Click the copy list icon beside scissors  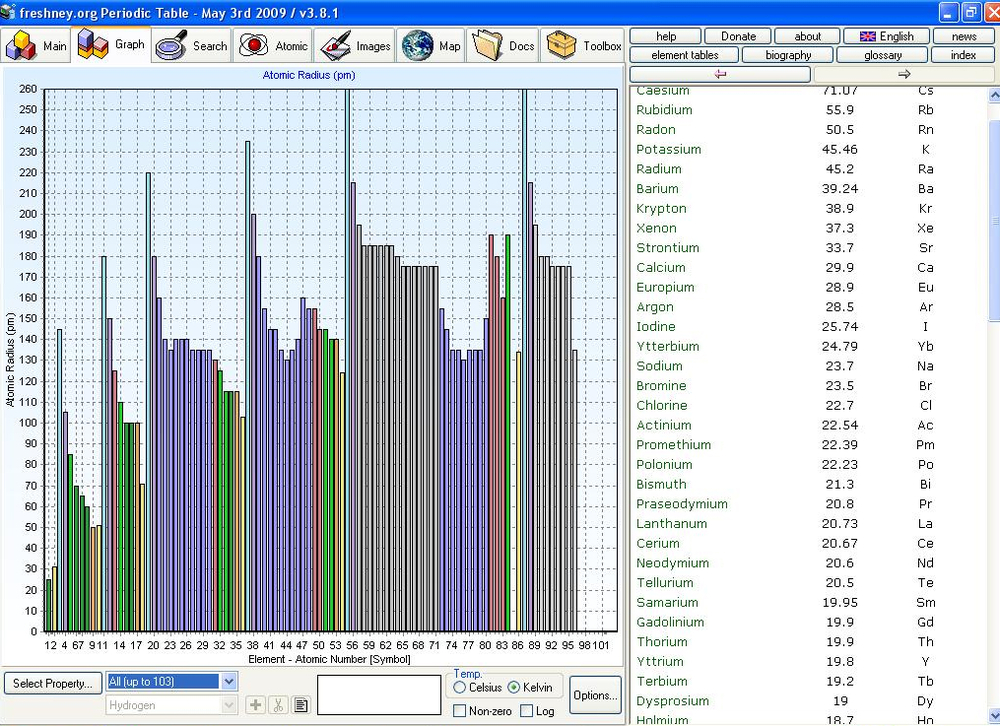point(300,705)
